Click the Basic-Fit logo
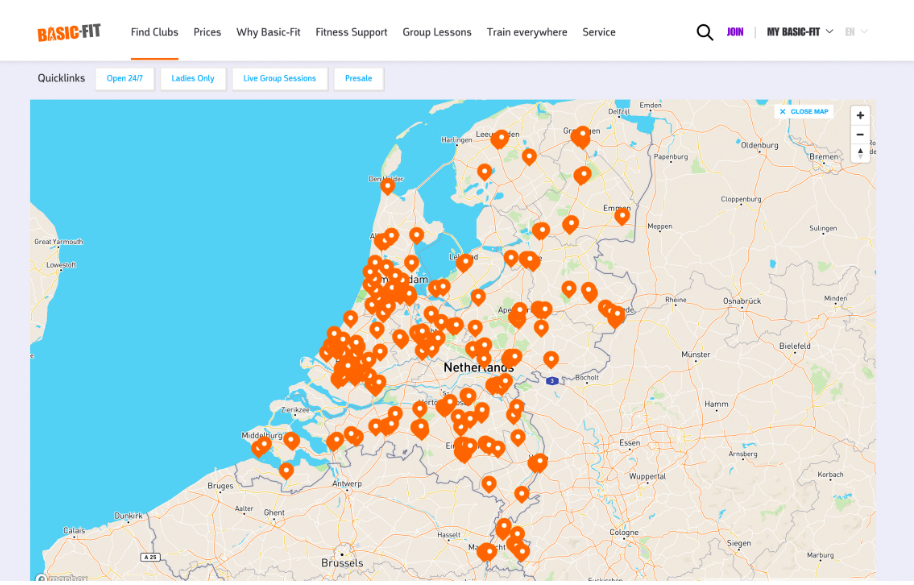This screenshot has height=585, width=914. (69, 33)
